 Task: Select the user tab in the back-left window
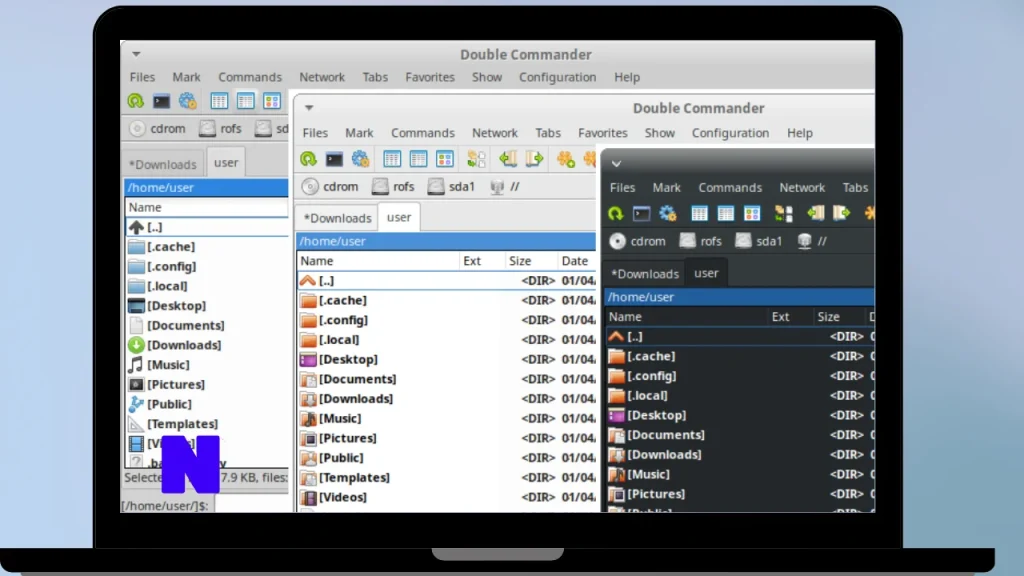tap(226, 163)
